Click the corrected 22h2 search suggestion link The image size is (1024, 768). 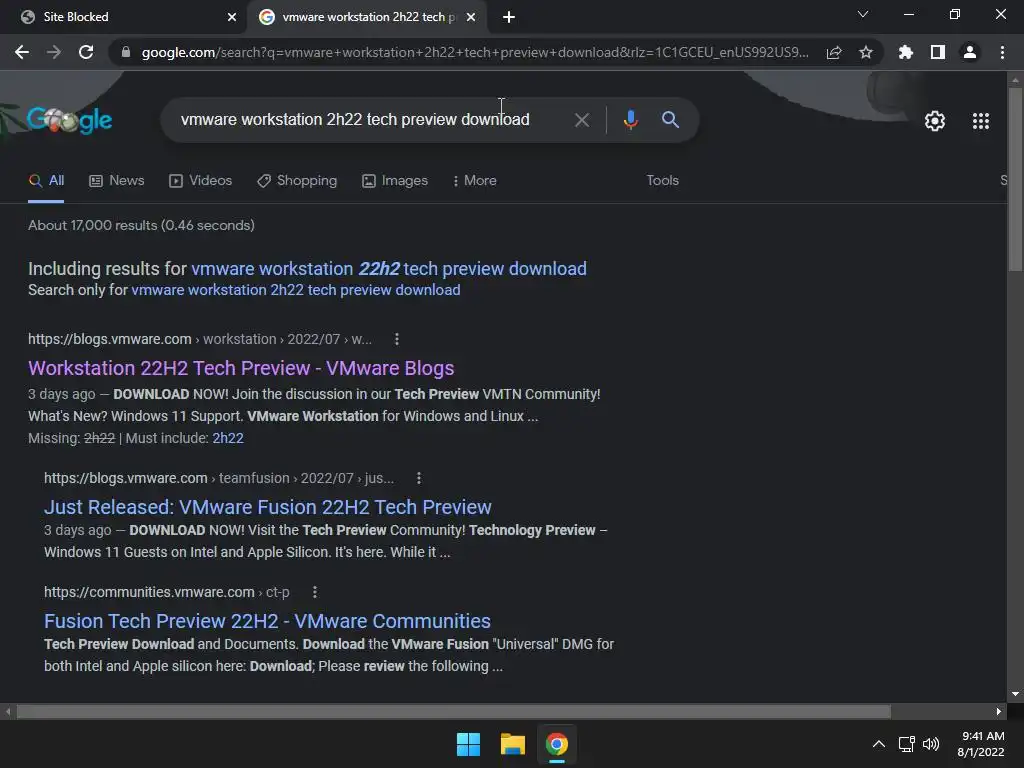pyautogui.click(x=389, y=268)
